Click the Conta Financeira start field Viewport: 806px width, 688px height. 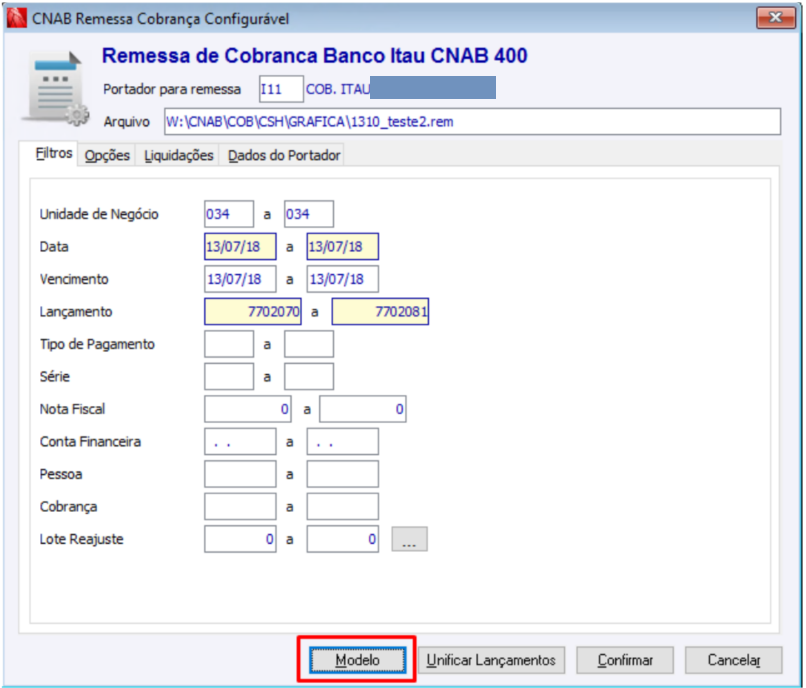click(x=240, y=441)
